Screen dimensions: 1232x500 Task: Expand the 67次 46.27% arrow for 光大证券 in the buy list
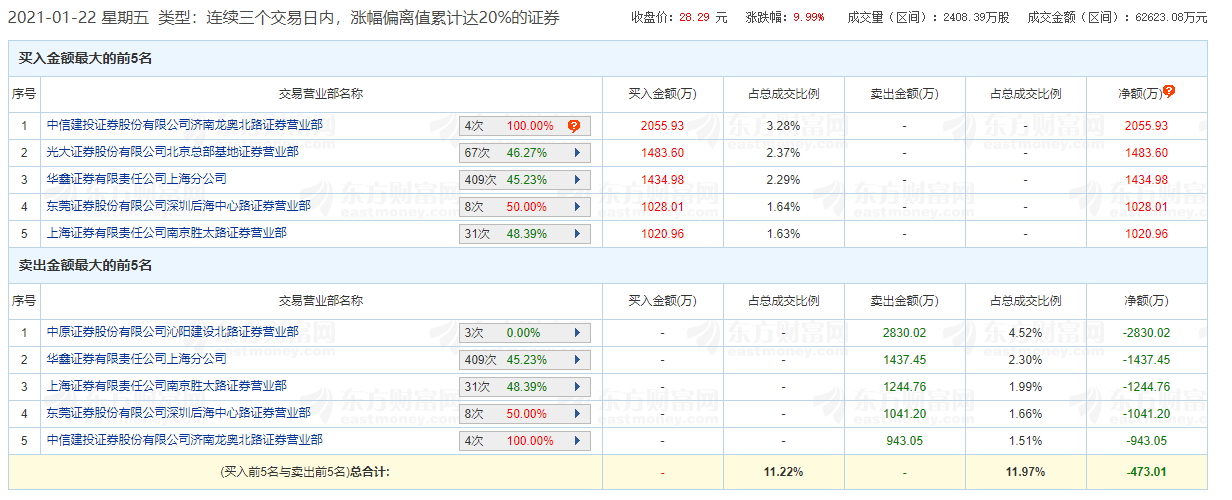coord(577,153)
